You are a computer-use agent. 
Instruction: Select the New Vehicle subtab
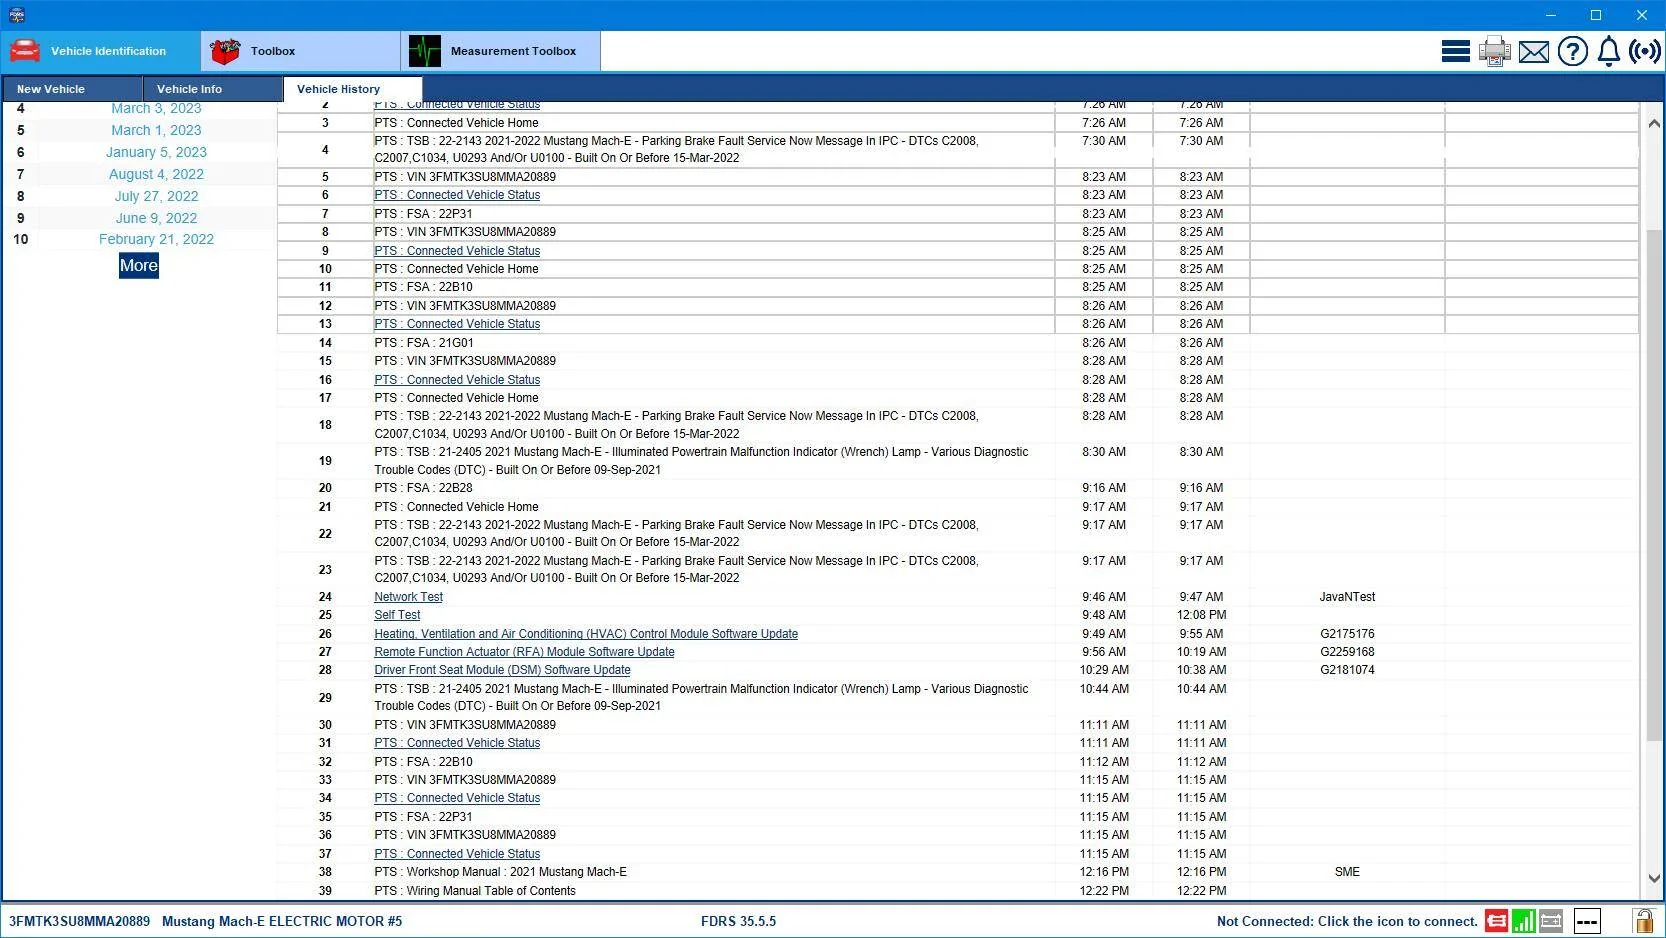[x=72, y=89]
